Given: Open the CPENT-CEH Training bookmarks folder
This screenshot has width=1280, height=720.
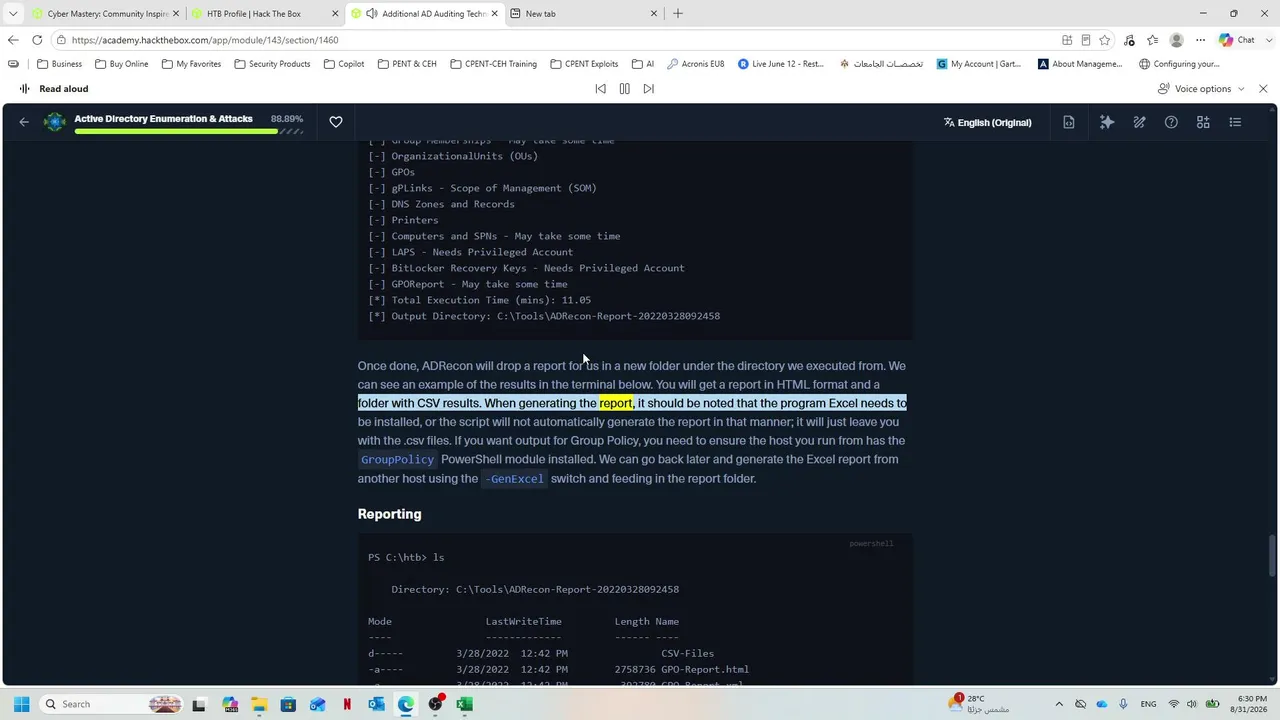Looking at the screenshot, I should (494, 64).
